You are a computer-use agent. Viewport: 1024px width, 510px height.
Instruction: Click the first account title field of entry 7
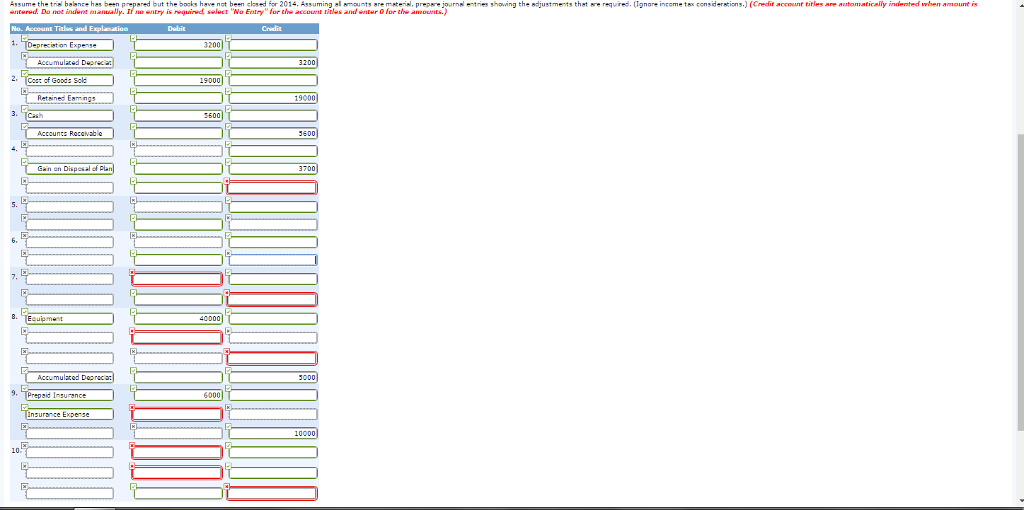(70, 279)
